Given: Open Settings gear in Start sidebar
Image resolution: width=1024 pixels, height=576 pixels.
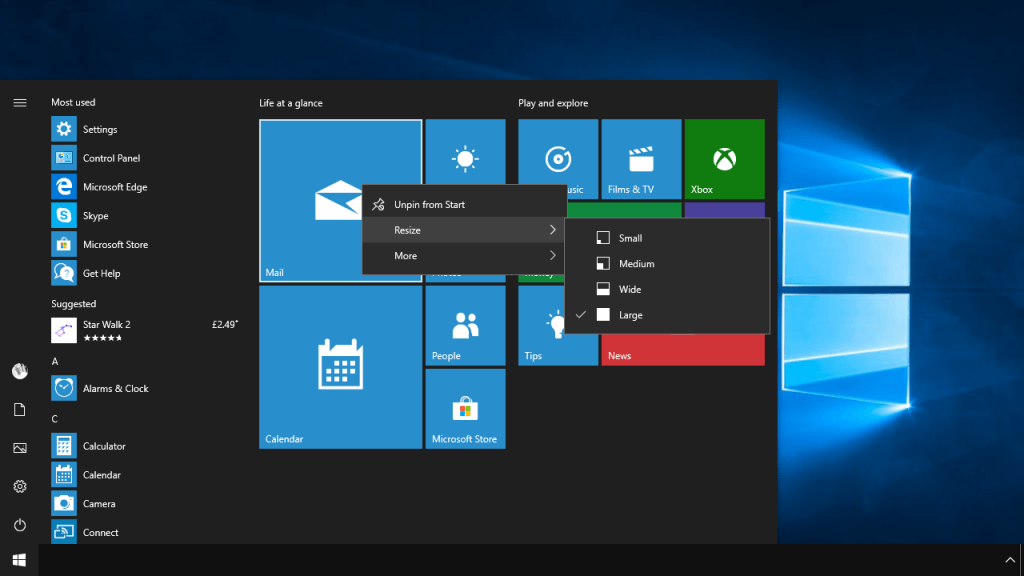Looking at the screenshot, I should [20, 487].
